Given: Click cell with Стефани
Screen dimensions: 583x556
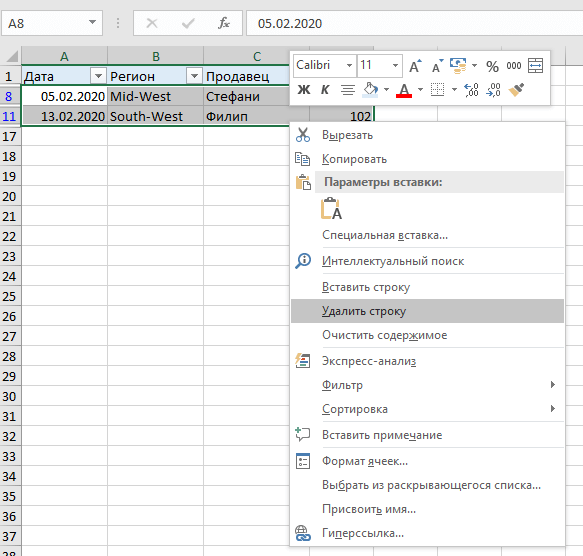Looking at the screenshot, I should tap(247, 96).
